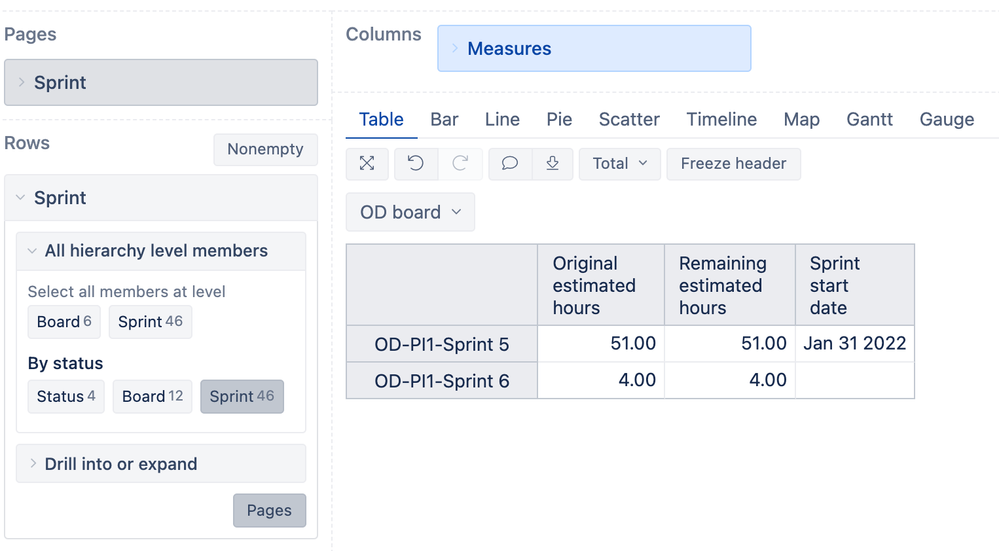Open the Total dropdown
The width and height of the screenshot is (999, 551).
click(619, 163)
